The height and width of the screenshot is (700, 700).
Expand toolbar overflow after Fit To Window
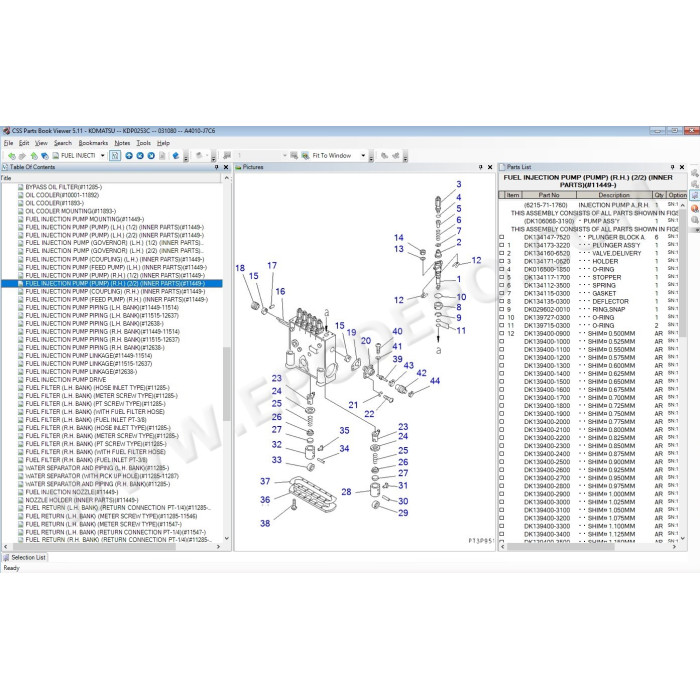tap(371, 158)
